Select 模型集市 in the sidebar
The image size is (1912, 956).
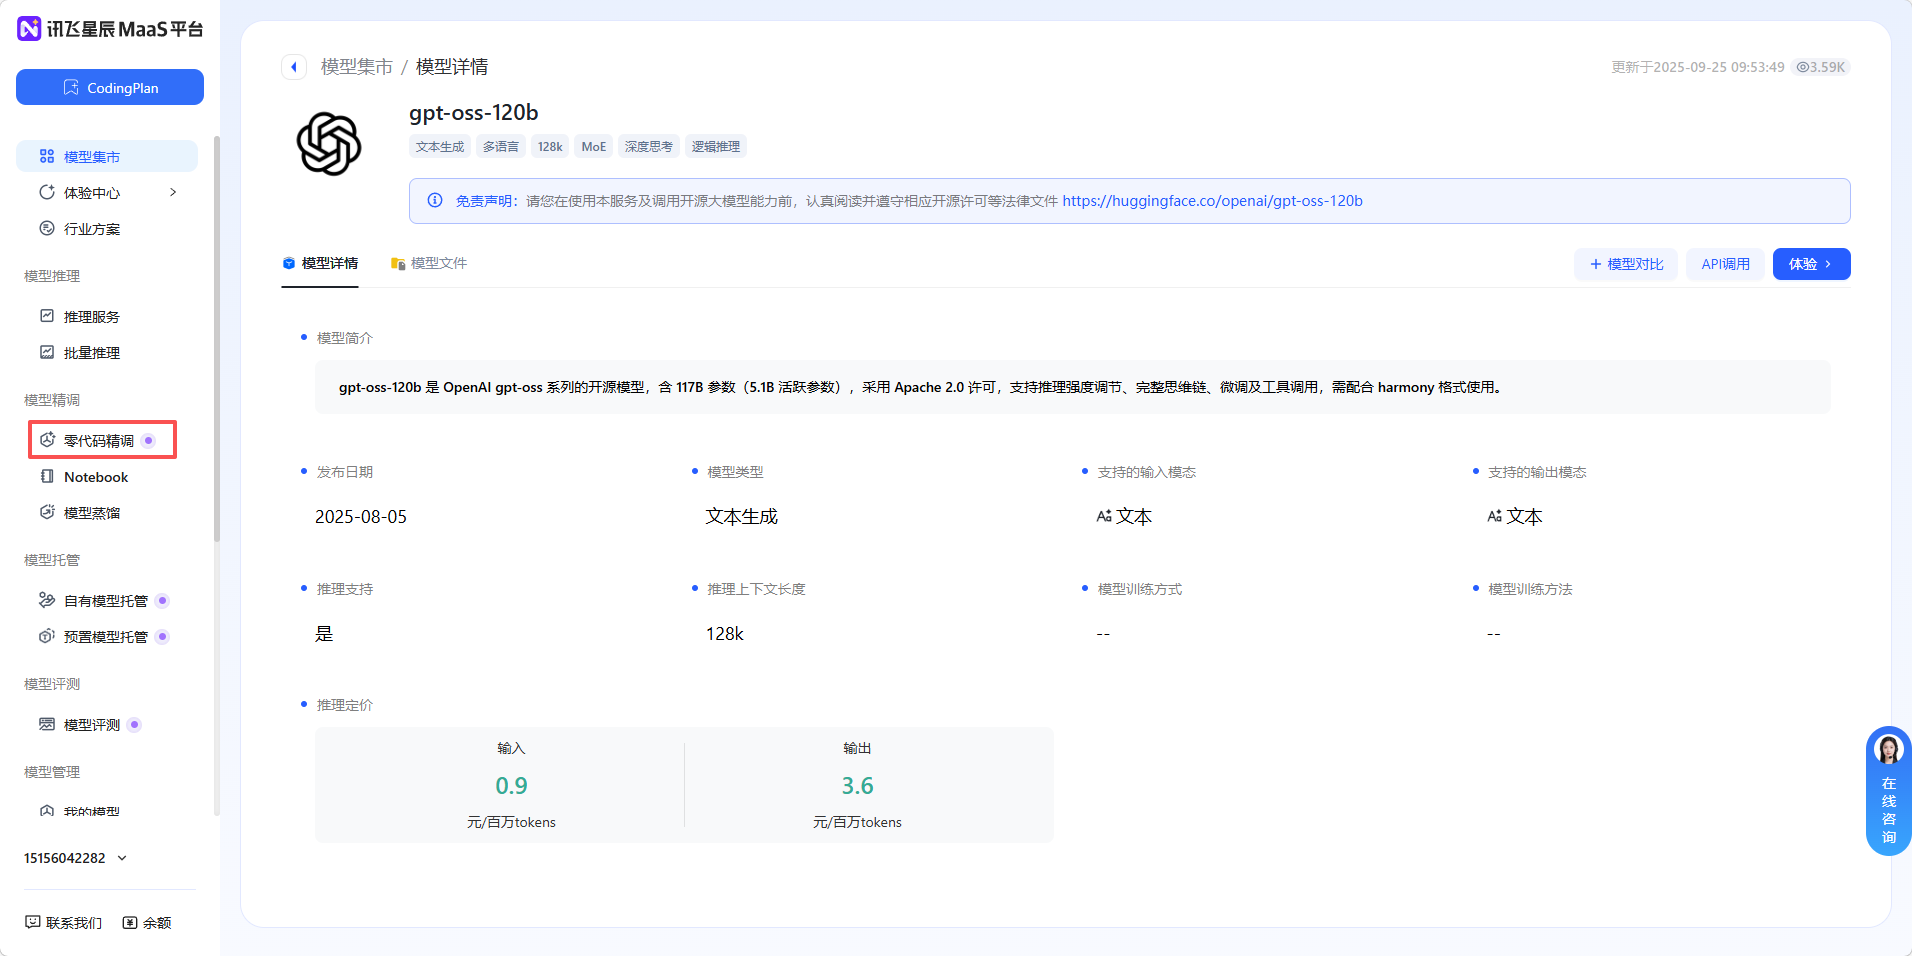click(107, 156)
